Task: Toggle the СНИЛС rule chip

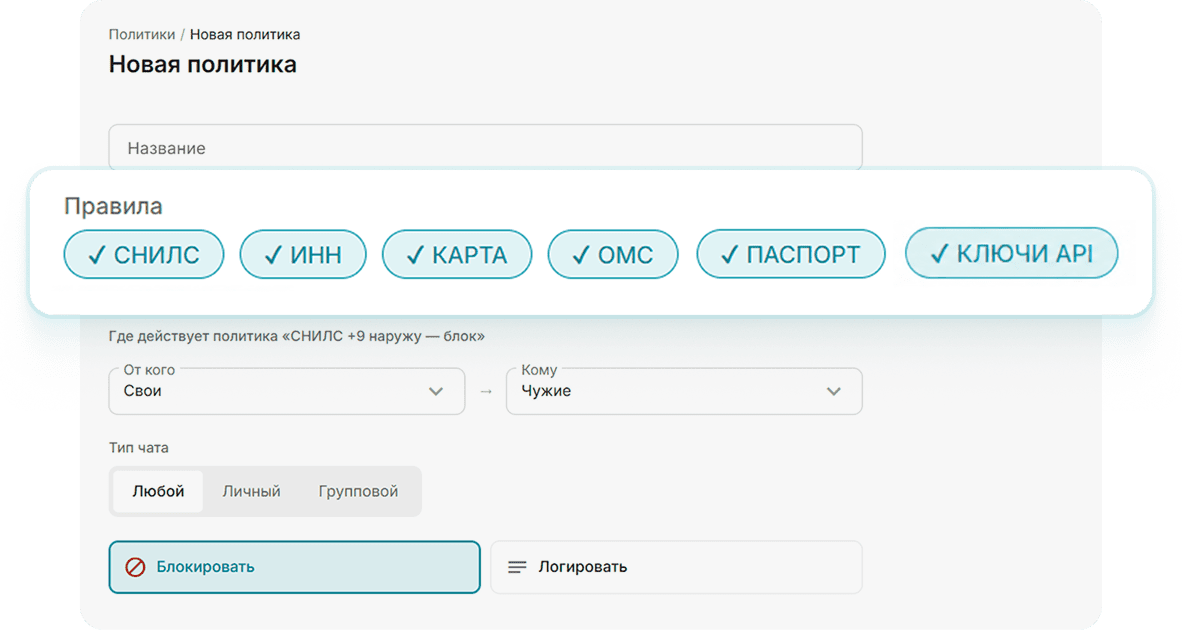Action: [x=143, y=255]
